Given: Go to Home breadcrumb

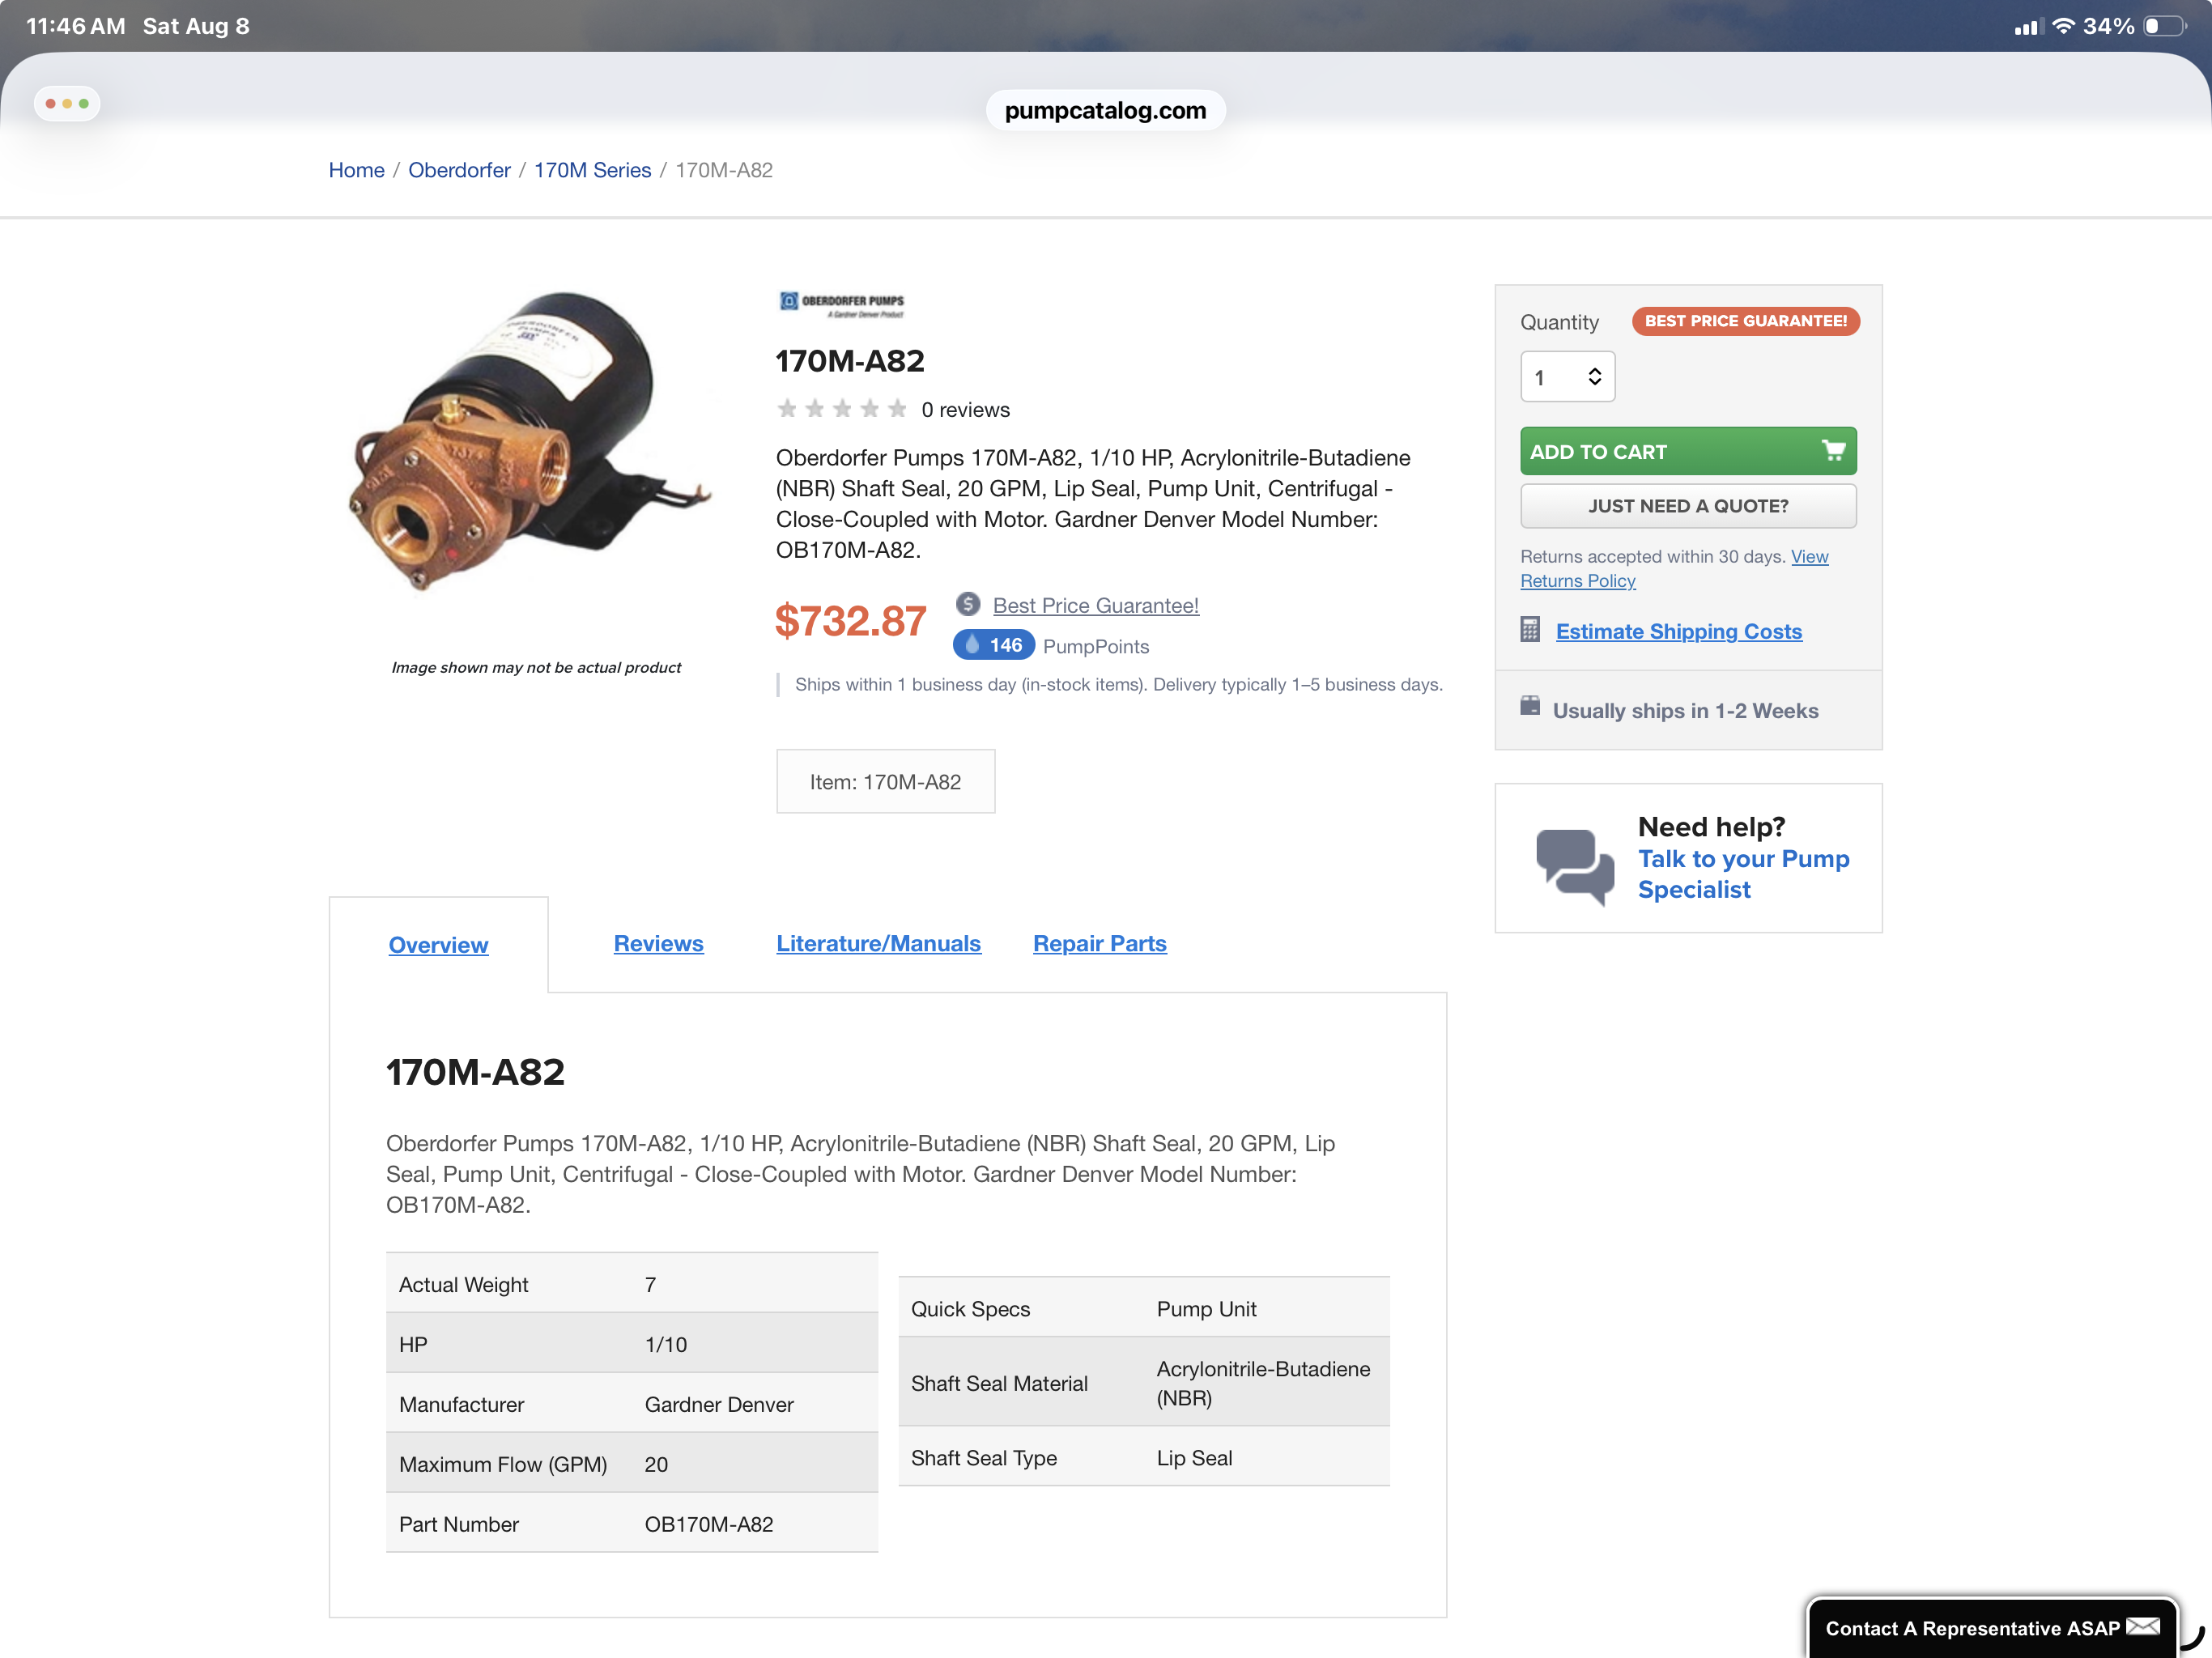Looking at the screenshot, I should tap(356, 170).
